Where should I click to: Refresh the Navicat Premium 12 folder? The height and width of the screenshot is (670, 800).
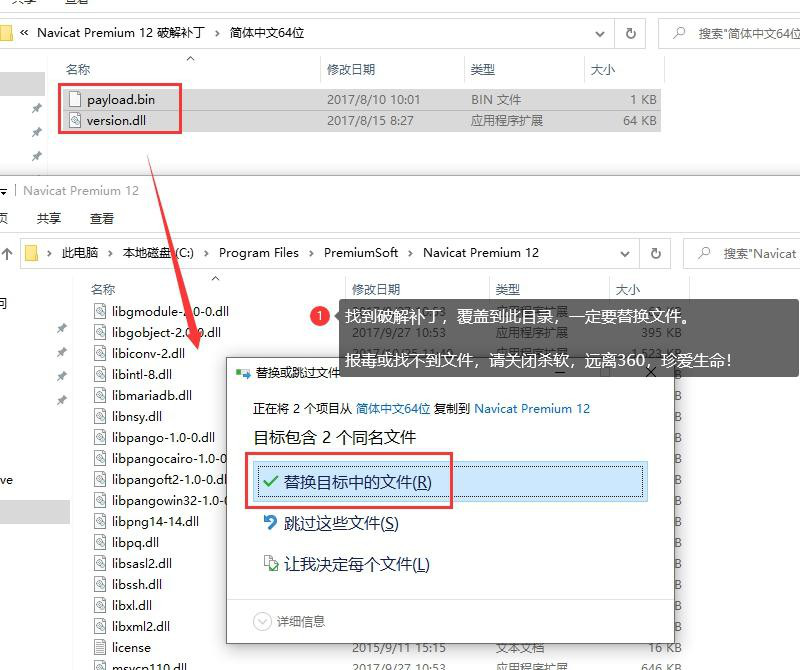click(x=656, y=254)
